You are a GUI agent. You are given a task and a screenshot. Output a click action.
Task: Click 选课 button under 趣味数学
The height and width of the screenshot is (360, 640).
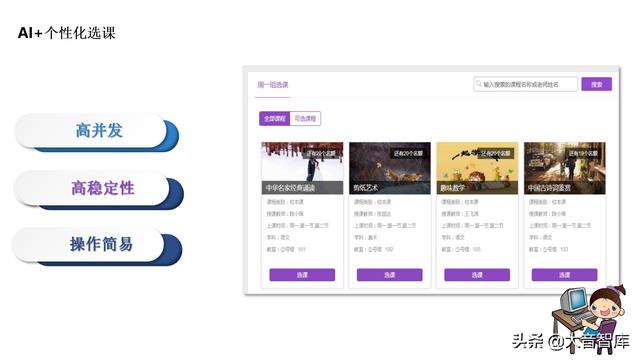(x=477, y=275)
